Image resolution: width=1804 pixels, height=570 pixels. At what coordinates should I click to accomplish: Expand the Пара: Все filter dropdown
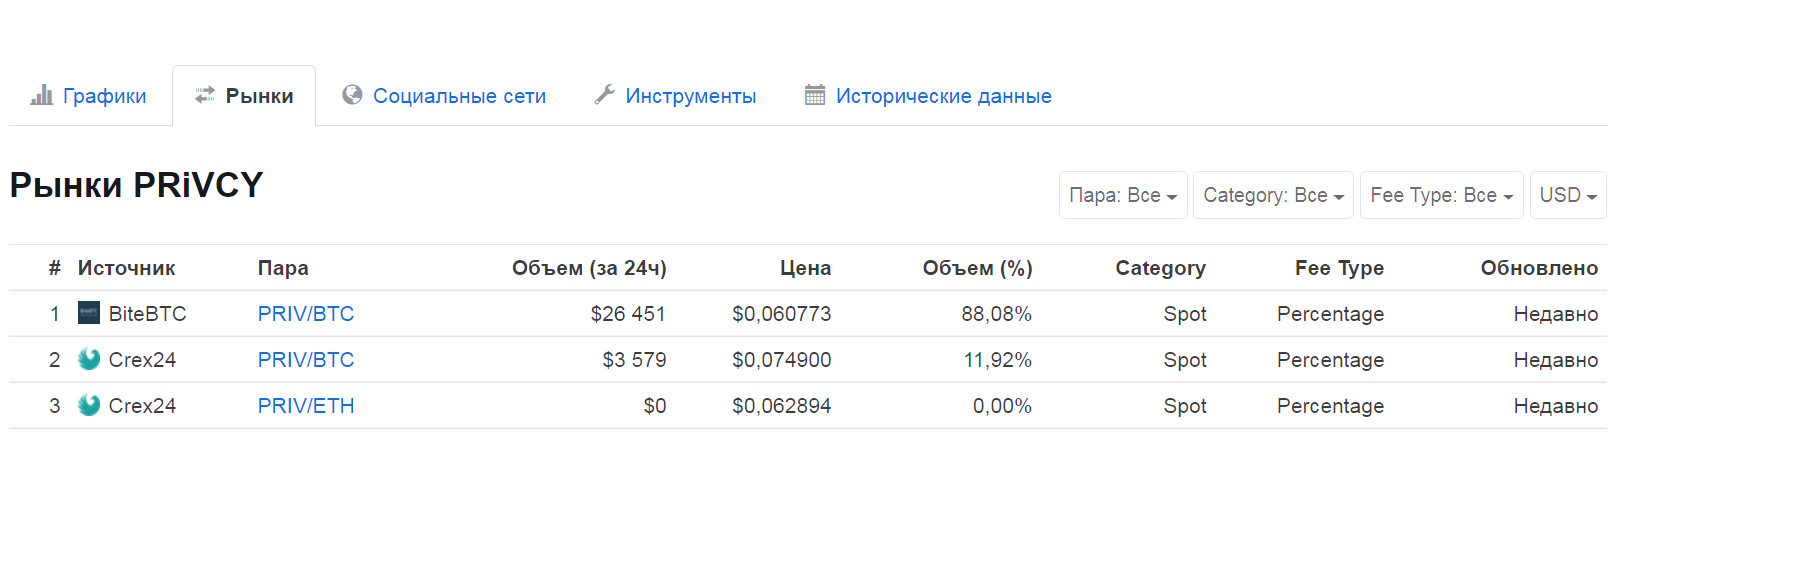click(x=1123, y=195)
